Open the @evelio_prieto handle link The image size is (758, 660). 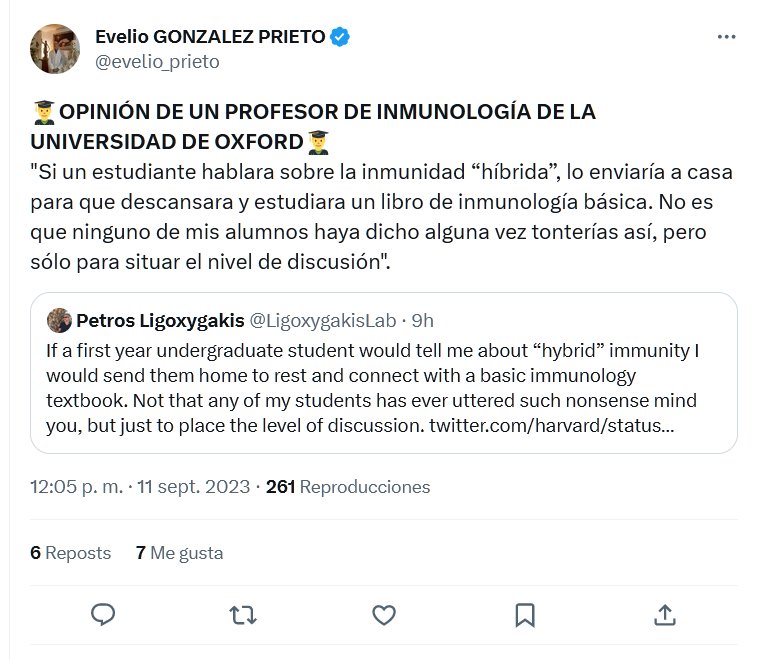coord(156,61)
